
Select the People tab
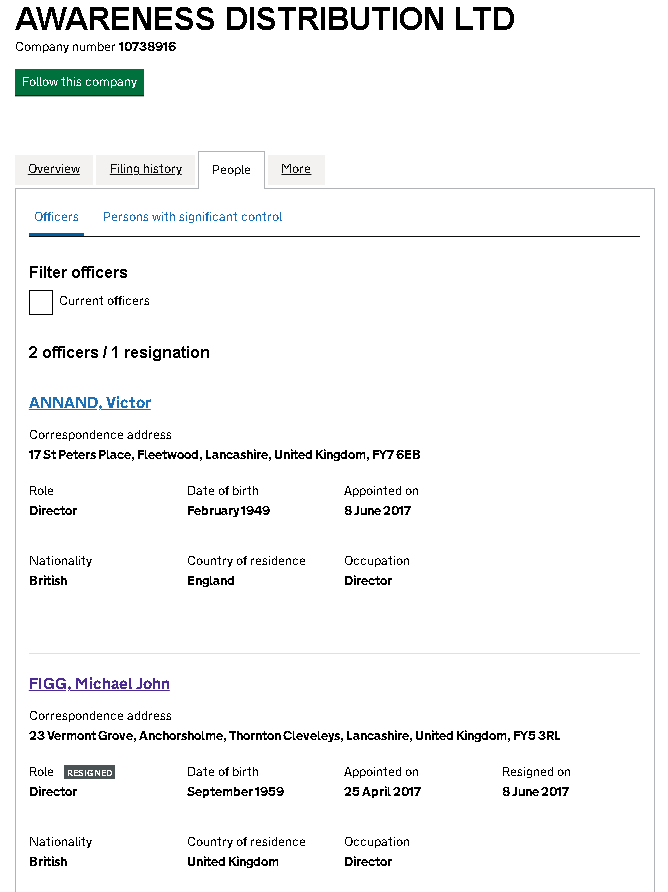tap(231, 170)
